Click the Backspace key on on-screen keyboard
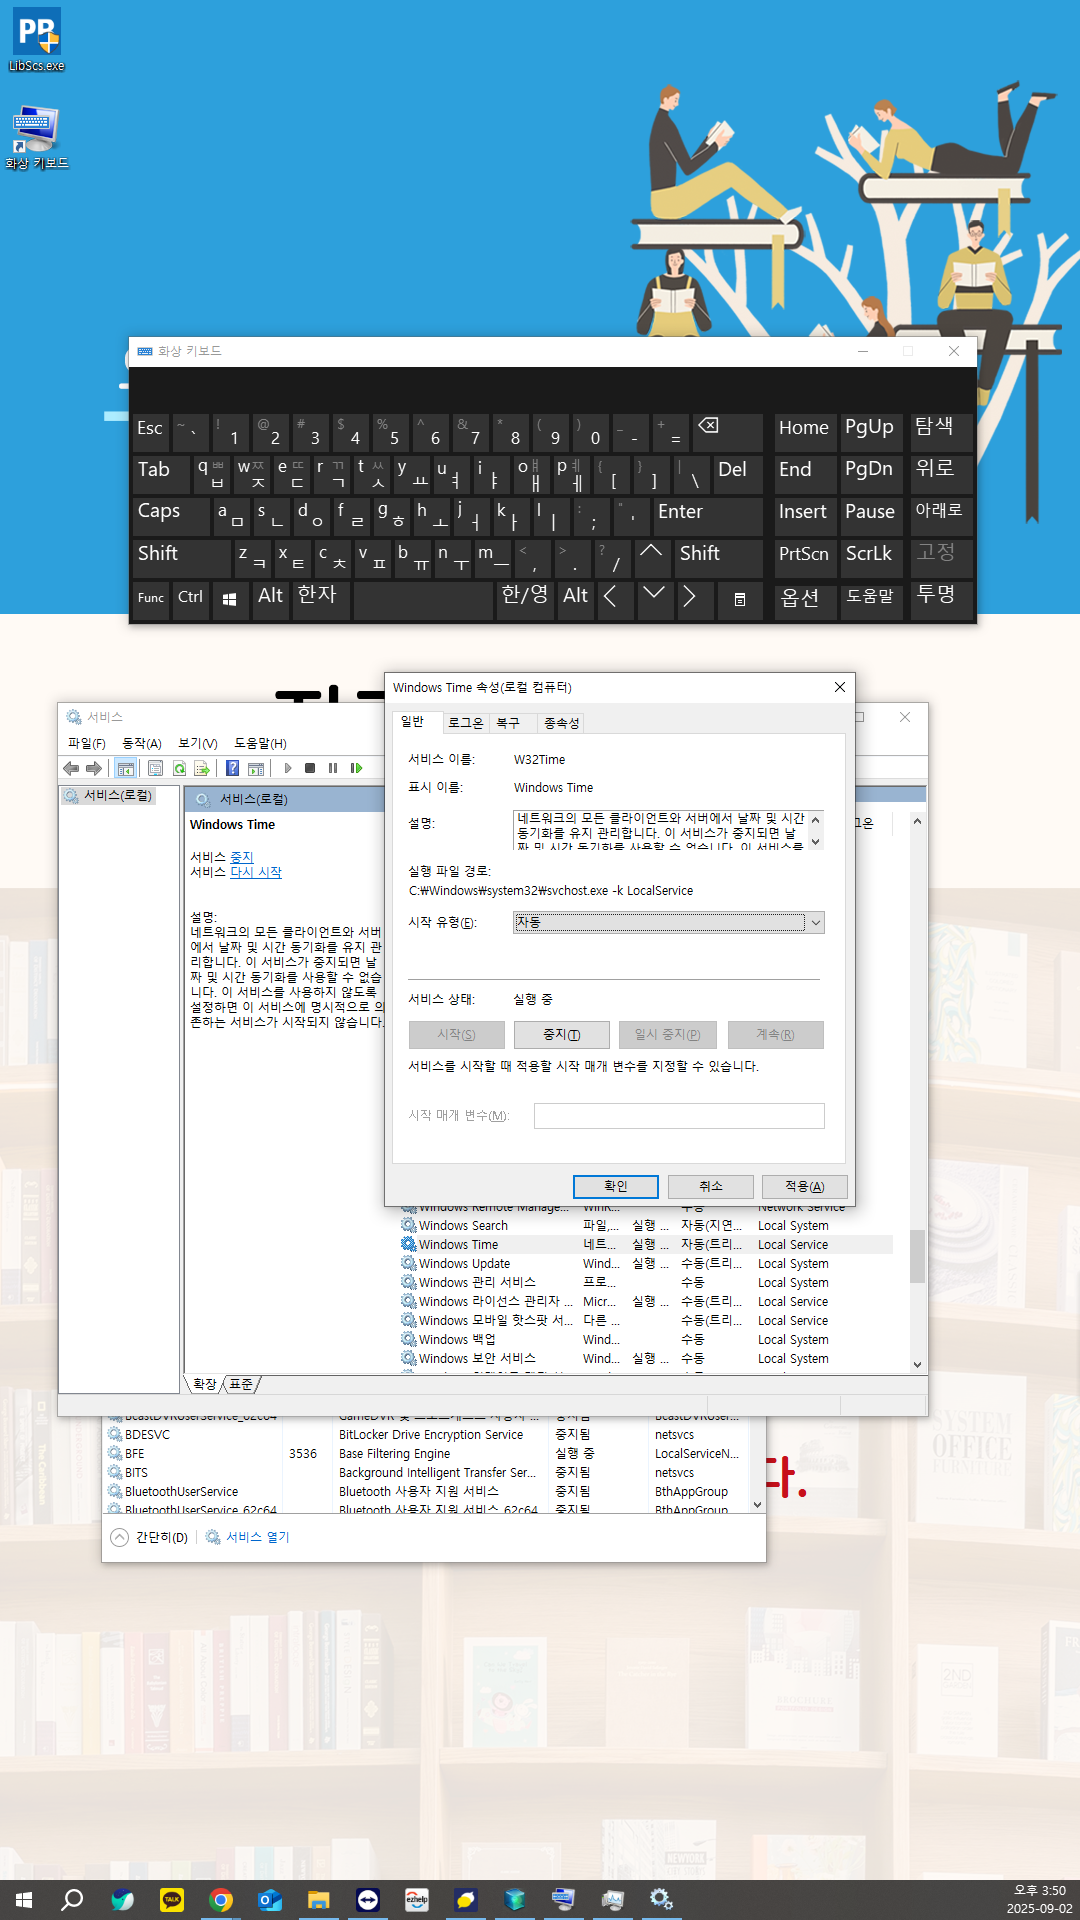The height and width of the screenshot is (1920, 1080). click(x=728, y=432)
